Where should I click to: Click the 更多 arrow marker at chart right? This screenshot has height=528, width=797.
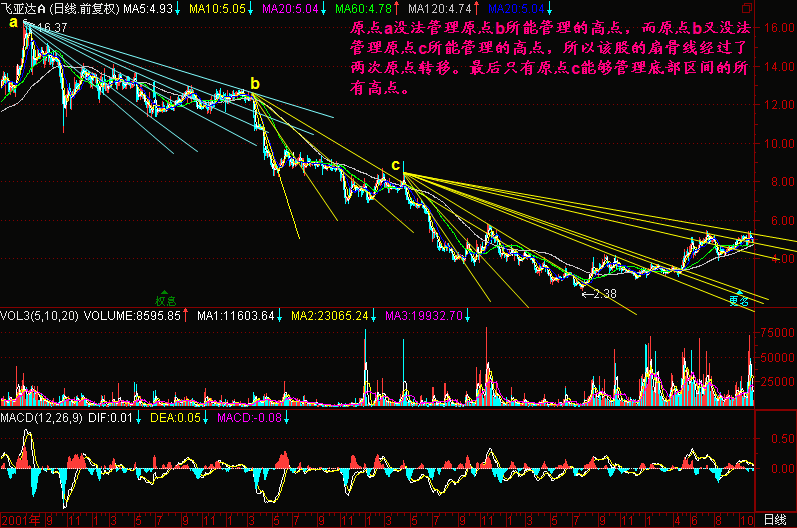738,298
